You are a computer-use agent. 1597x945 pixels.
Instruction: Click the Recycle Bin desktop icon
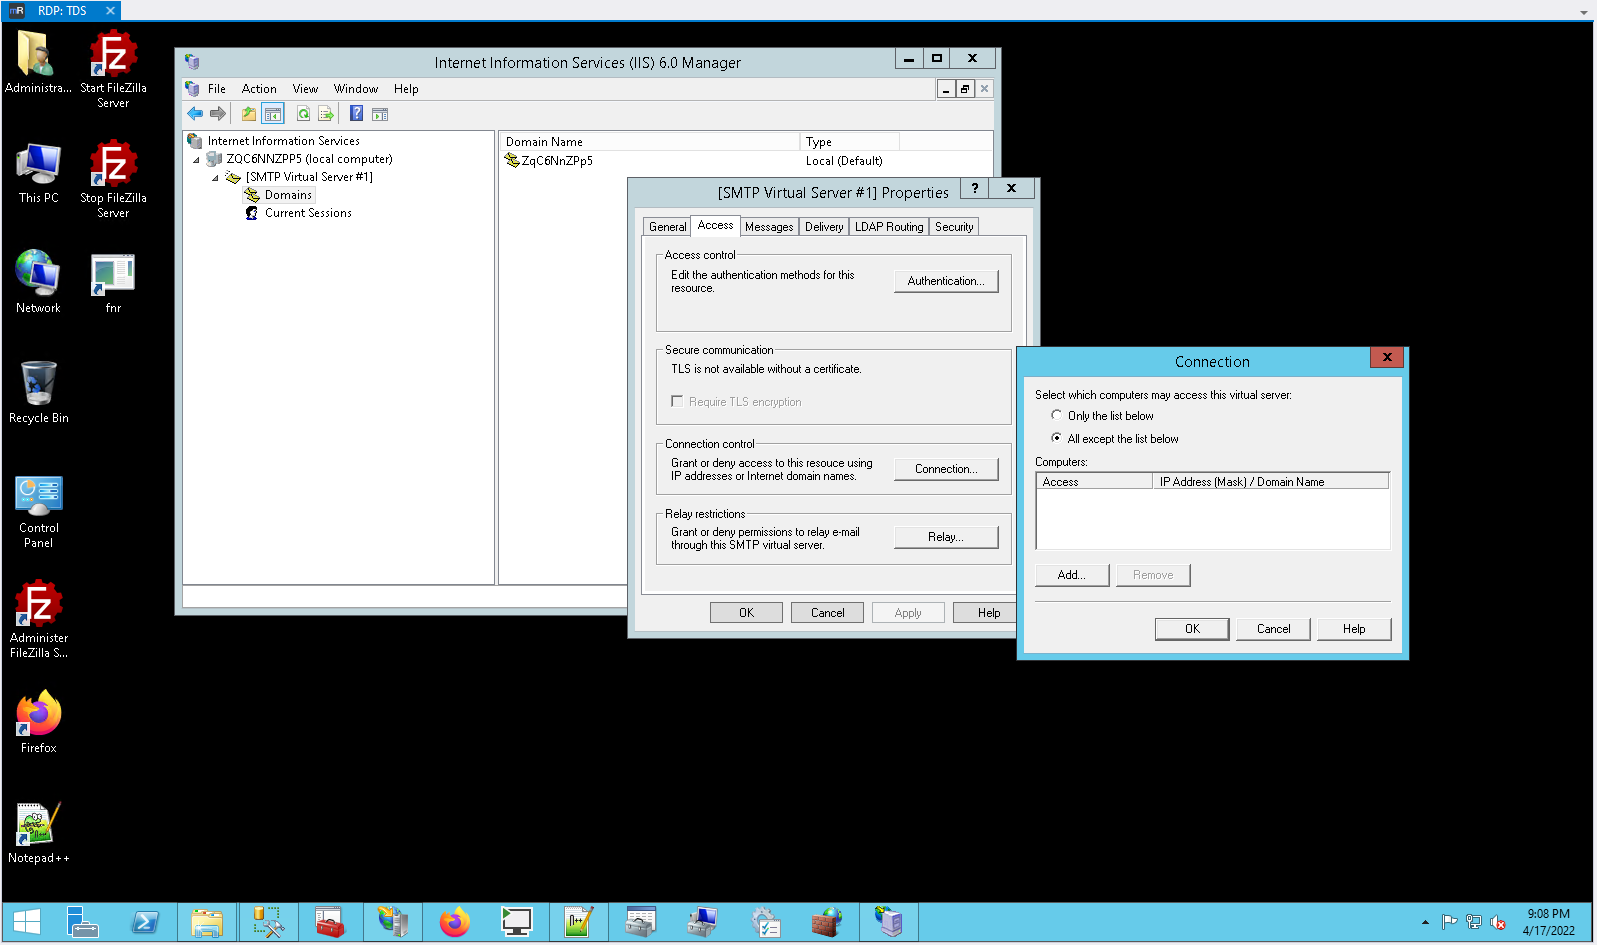(x=39, y=392)
